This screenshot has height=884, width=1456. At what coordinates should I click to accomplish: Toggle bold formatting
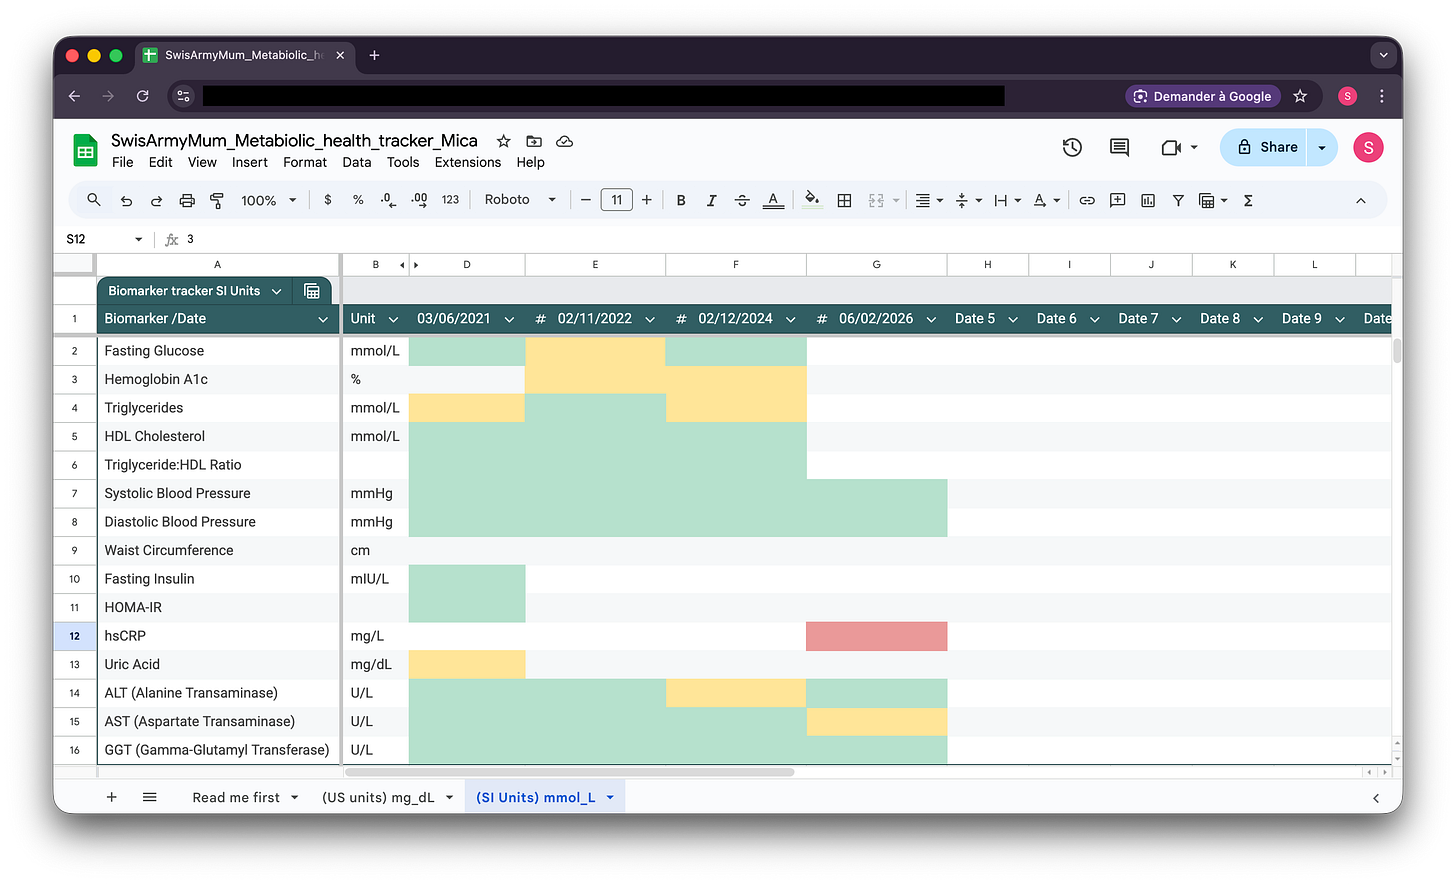pos(681,200)
